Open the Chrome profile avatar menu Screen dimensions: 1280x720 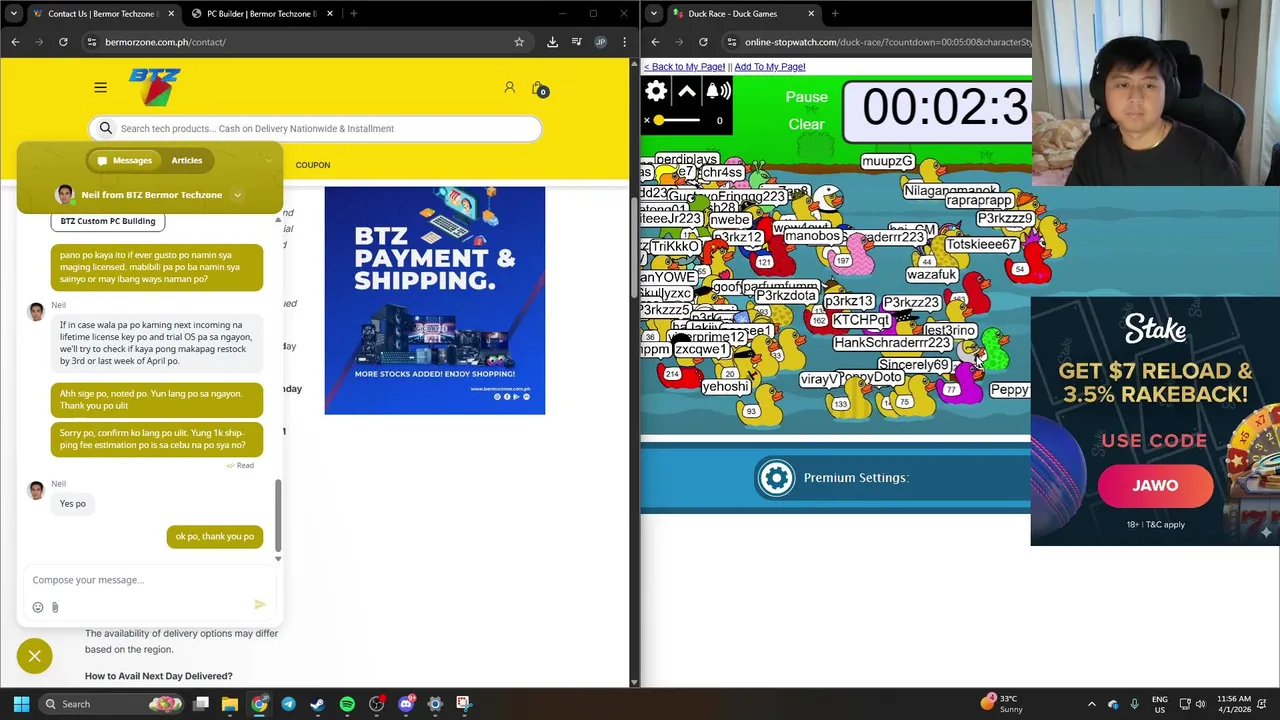point(600,42)
